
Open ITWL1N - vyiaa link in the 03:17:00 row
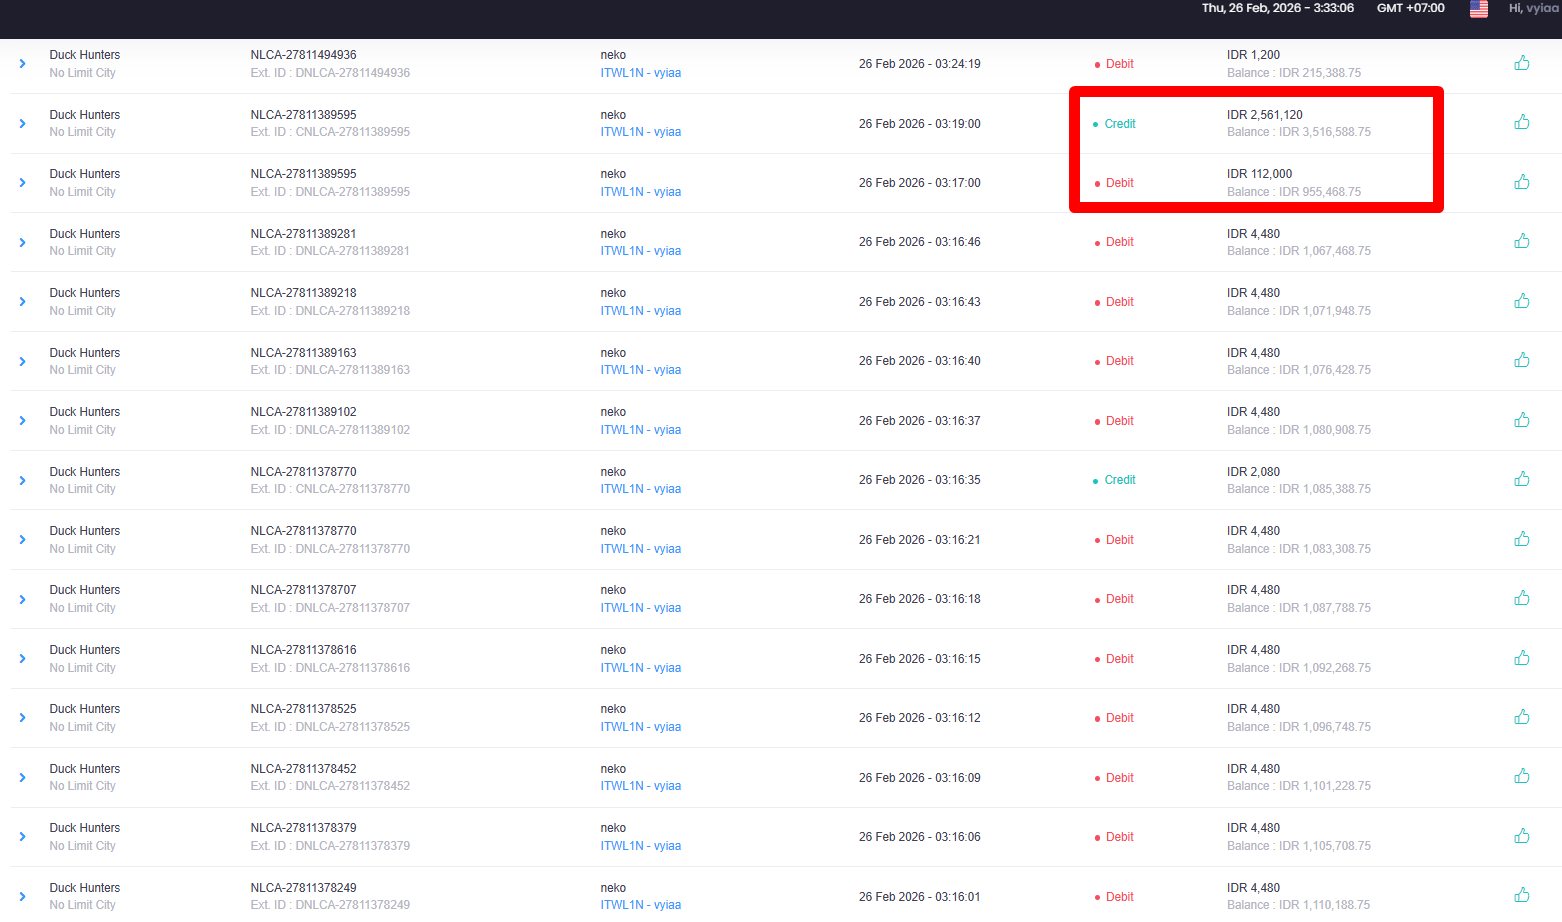pos(641,192)
